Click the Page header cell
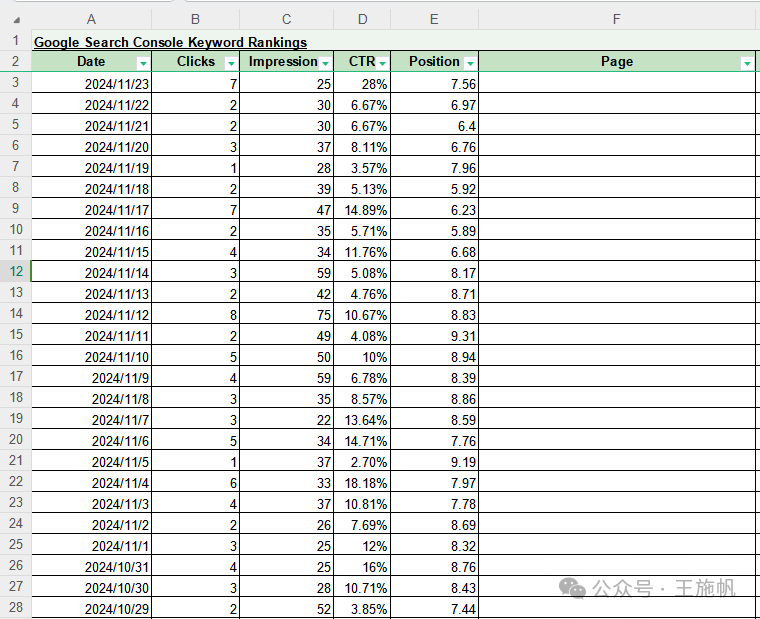Viewport: 760px width, 619px height. click(x=617, y=62)
